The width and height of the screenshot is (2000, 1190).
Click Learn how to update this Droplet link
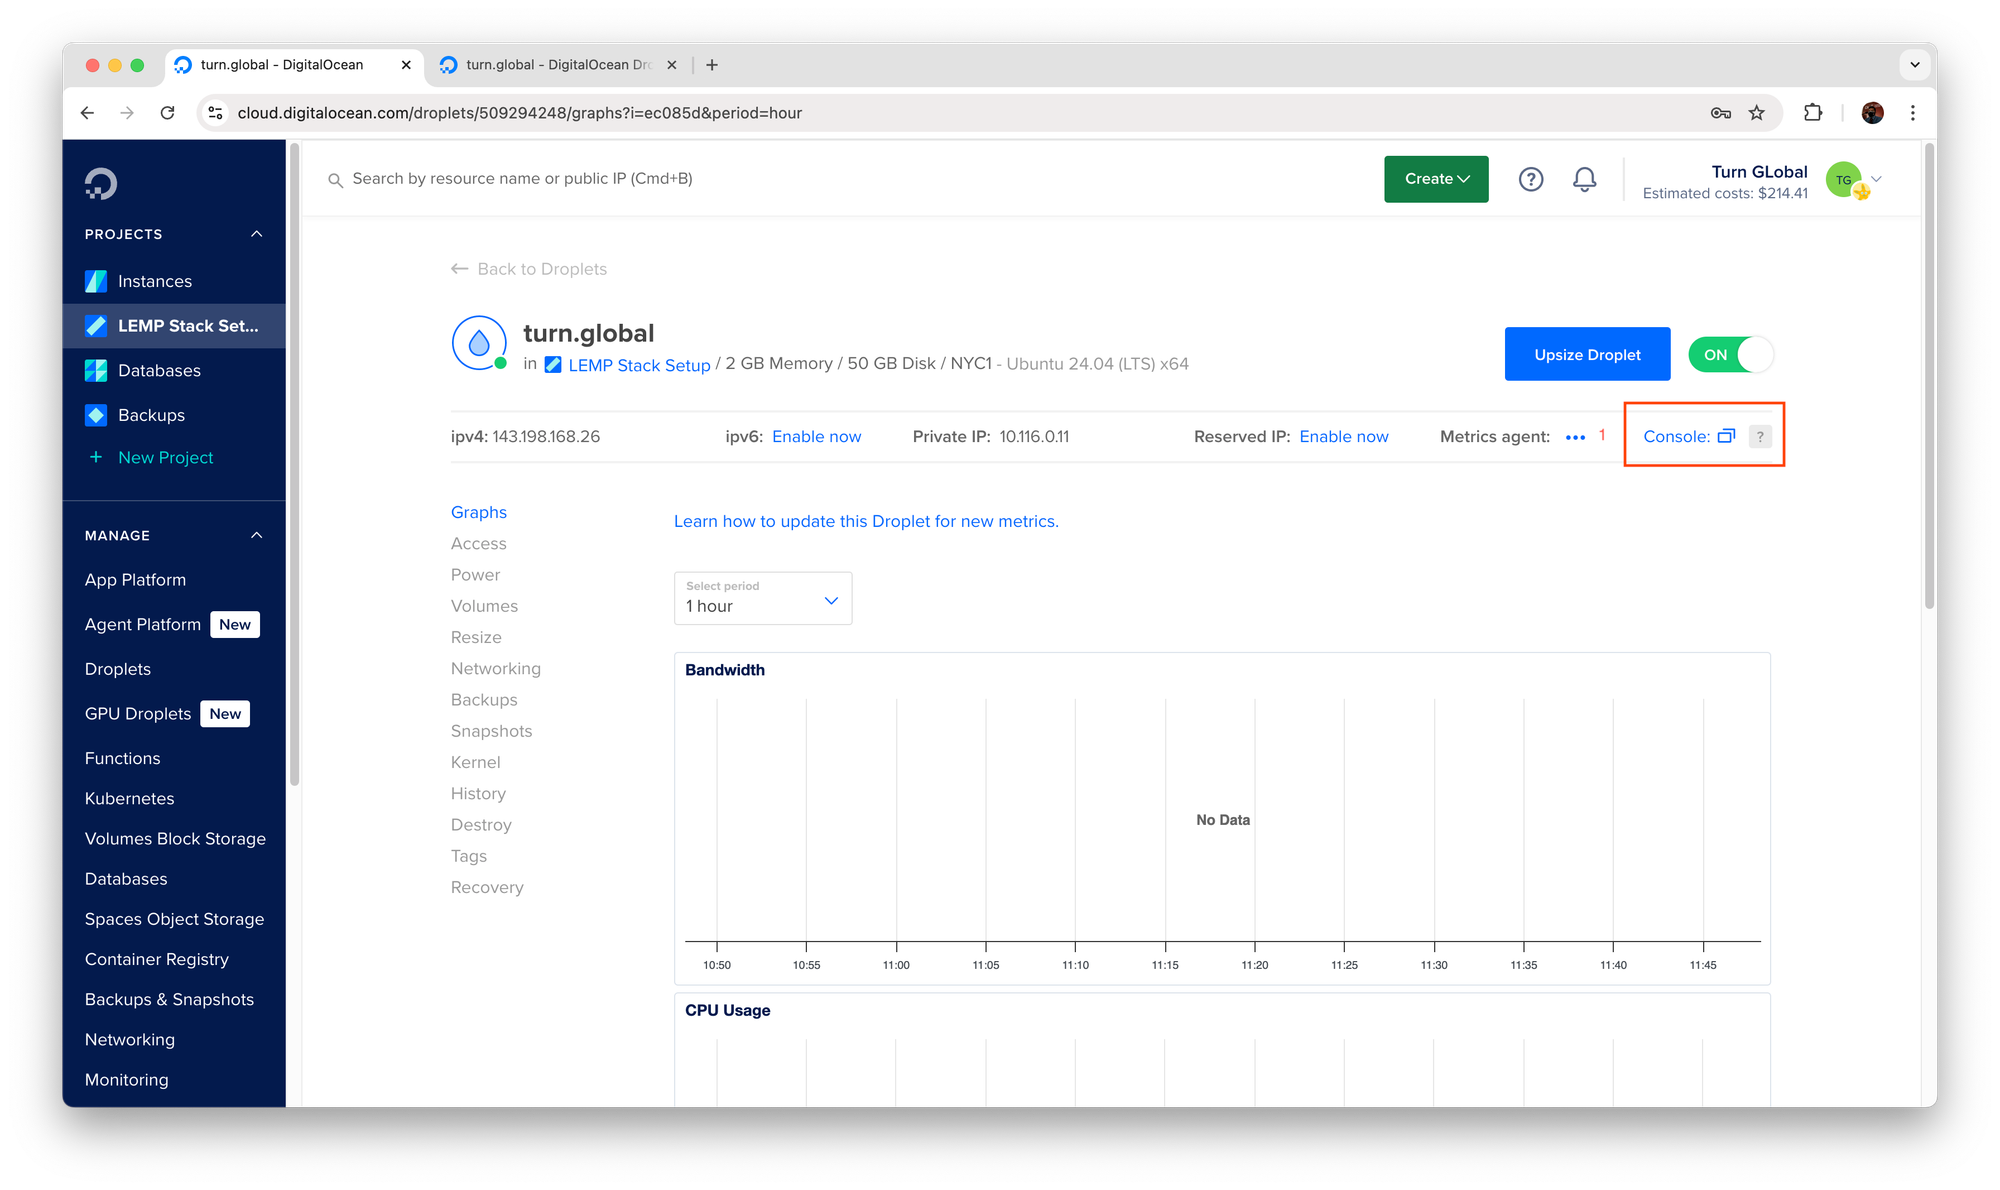pyautogui.click(x=866, y=521)
